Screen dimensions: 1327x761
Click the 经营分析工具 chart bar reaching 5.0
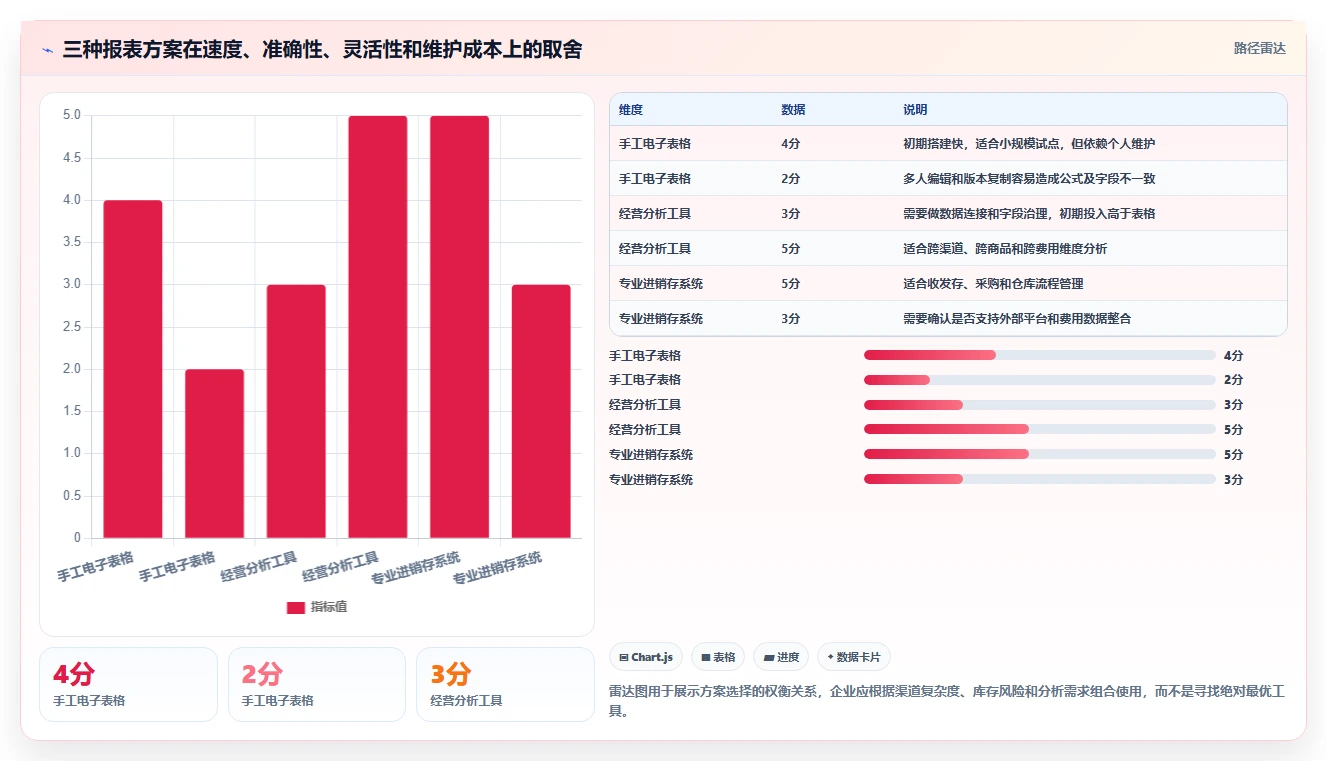[x=378, y=327]
